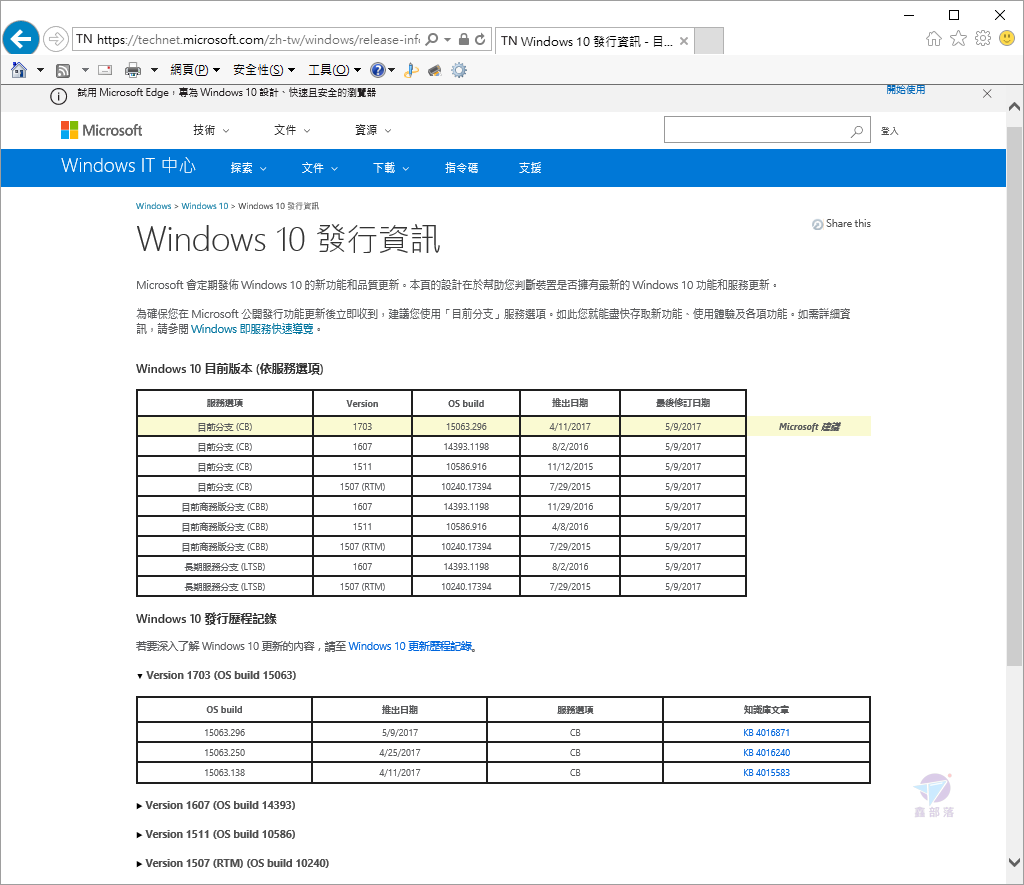Click the 15063.296 cell in current versions table
The width and height of the screenshot is (1024, 885).
[x=466, y=426]
